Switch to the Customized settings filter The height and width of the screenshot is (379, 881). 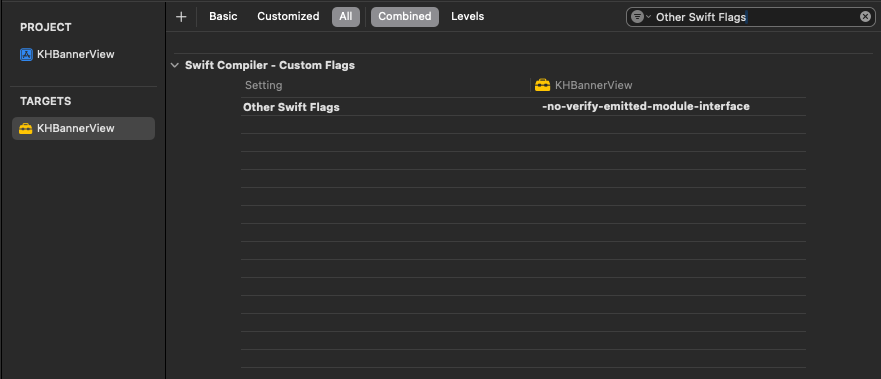pos(288,17)
